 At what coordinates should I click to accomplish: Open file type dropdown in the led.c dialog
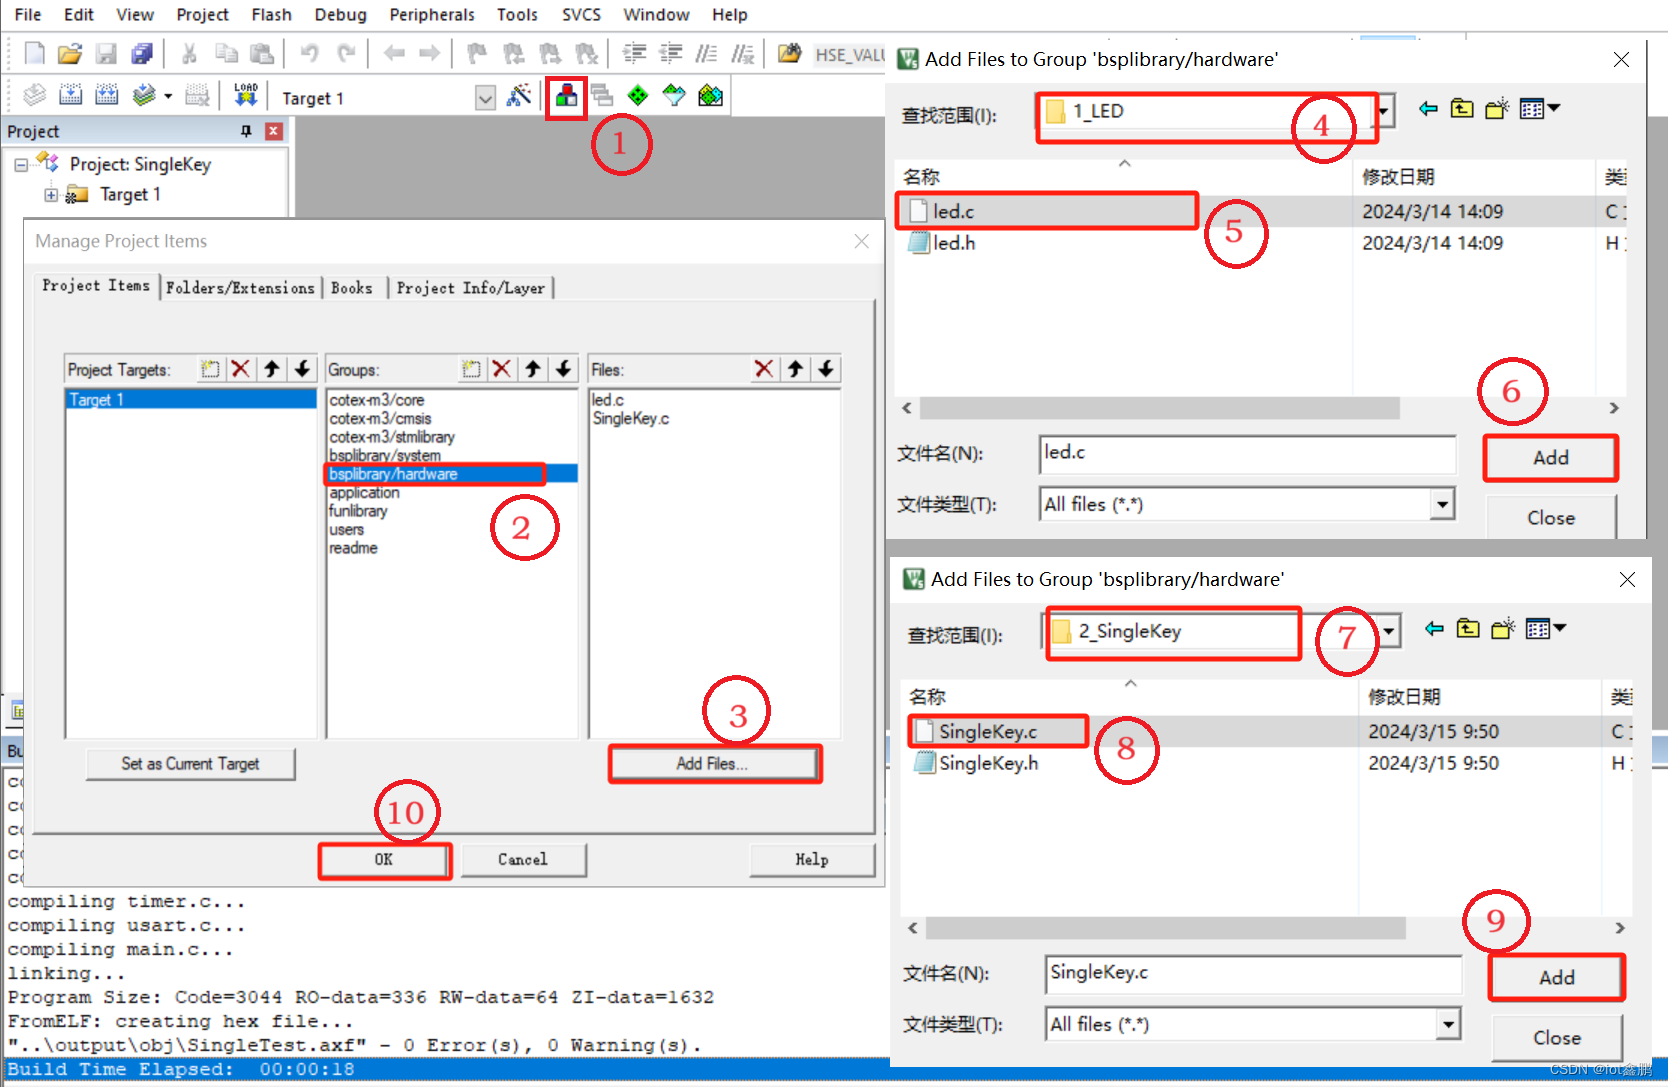coord(1442,504)
